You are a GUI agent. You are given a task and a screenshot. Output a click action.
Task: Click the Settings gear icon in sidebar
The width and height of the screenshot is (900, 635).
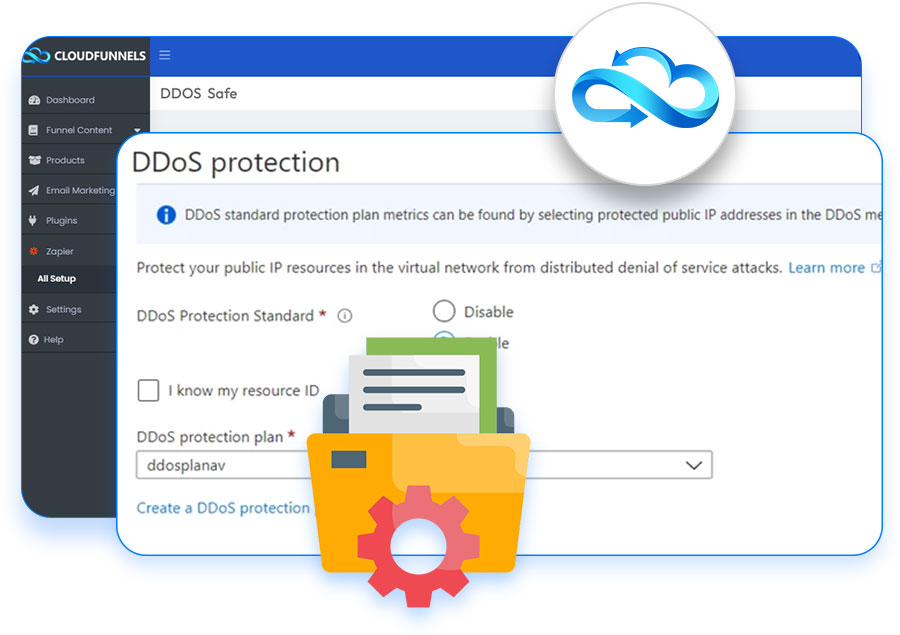(34, 310)
